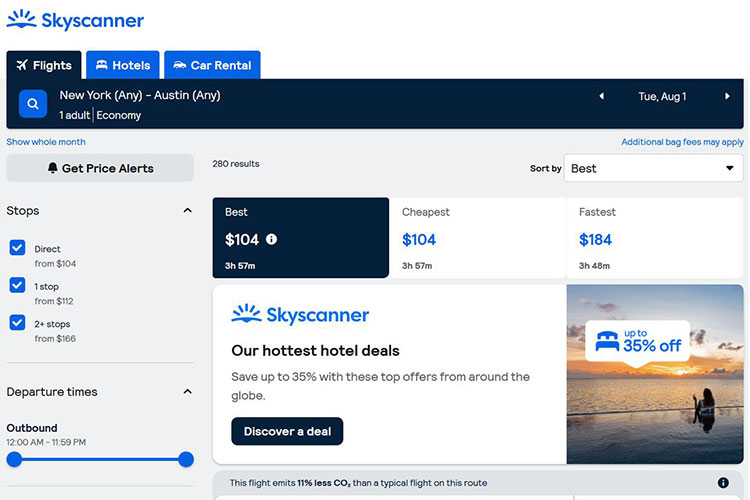Collapse the Departure times section
Screen dimensions: 750x500
pos(188,391)
